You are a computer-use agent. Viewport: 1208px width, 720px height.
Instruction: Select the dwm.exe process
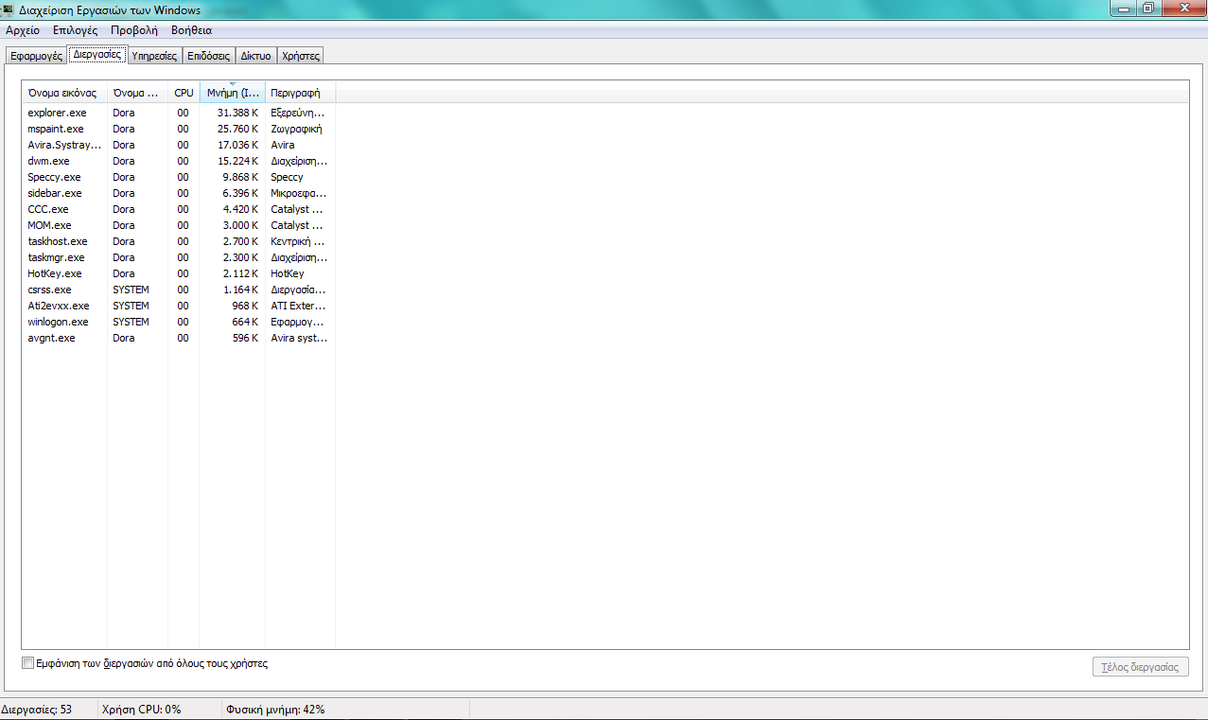[180, 161]
